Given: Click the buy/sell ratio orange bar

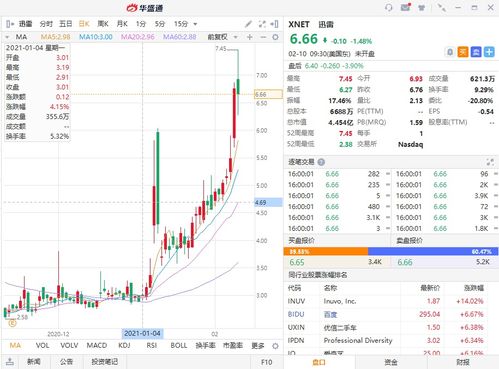Looking at the screenshot, I should [326, 251].
